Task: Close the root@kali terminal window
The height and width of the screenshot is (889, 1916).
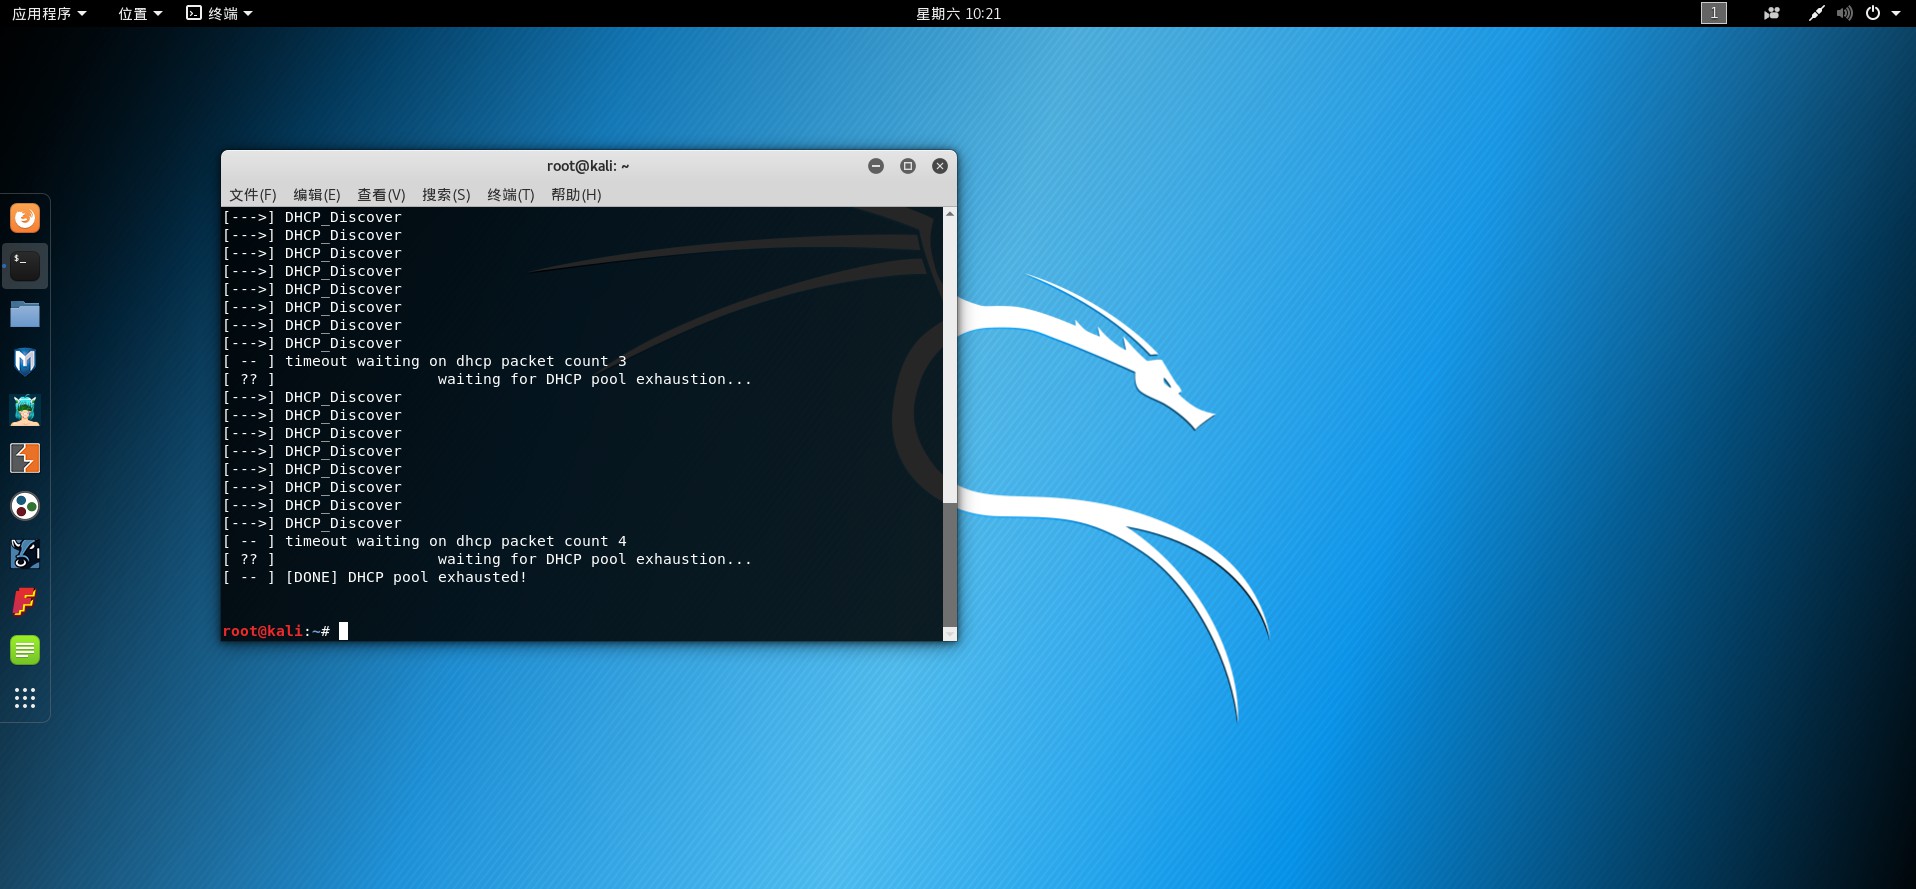Action: [x=940, y=166]
